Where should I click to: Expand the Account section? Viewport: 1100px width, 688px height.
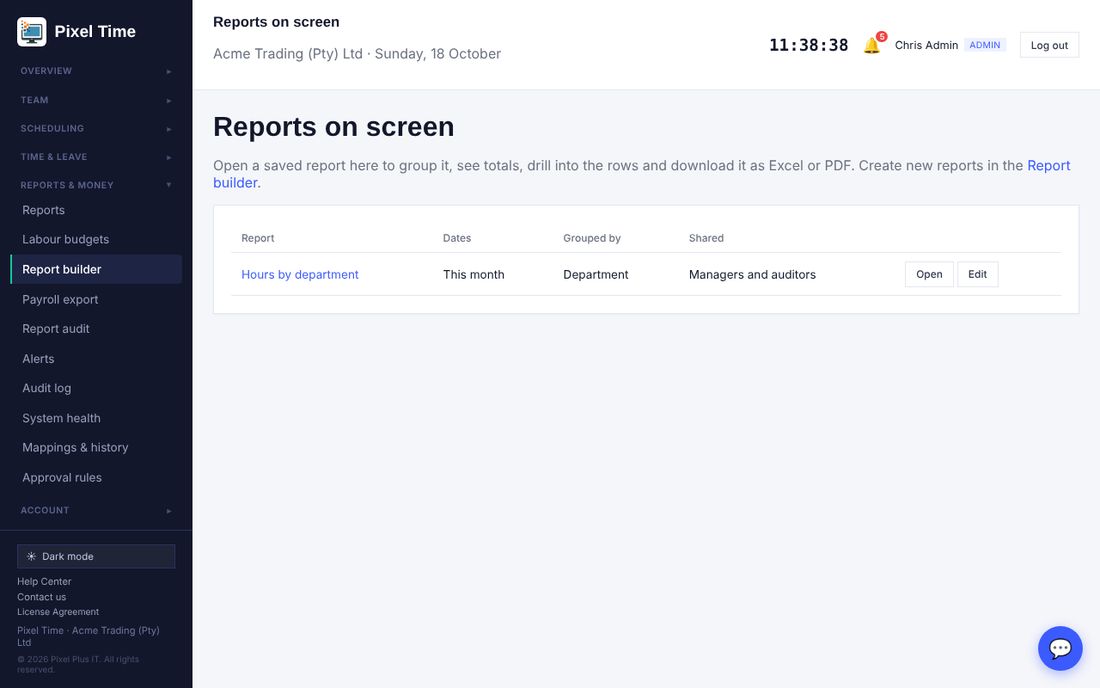[96, 511]
